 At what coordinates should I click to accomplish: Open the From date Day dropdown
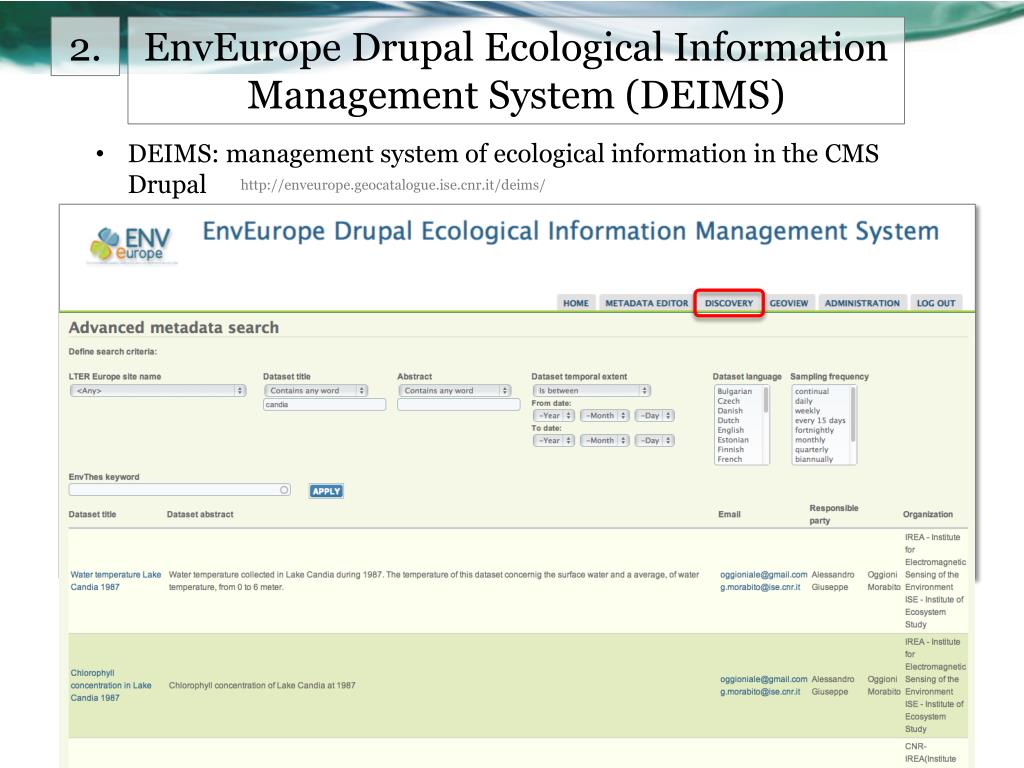coord(654,415)
